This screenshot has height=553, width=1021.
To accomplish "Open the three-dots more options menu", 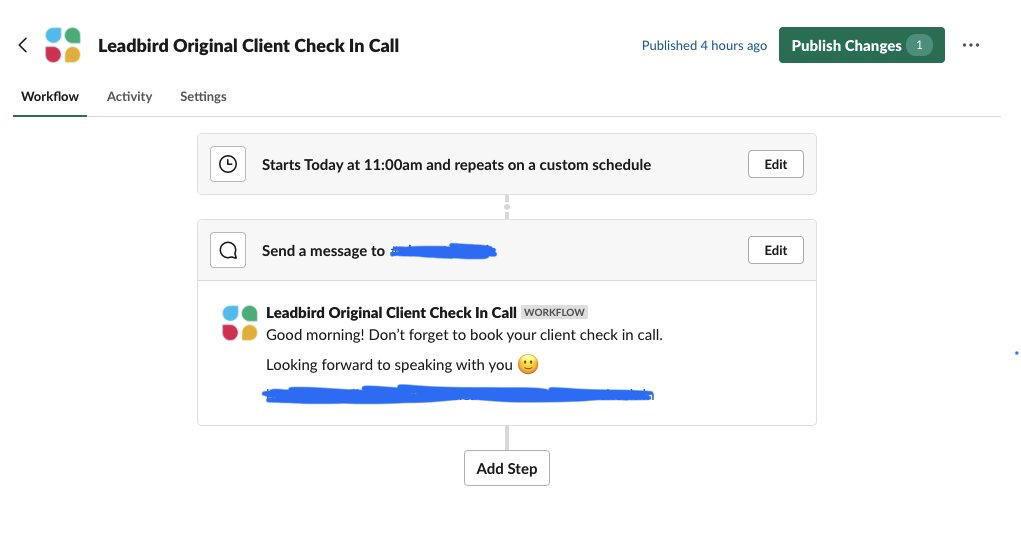I will [971, 45].
